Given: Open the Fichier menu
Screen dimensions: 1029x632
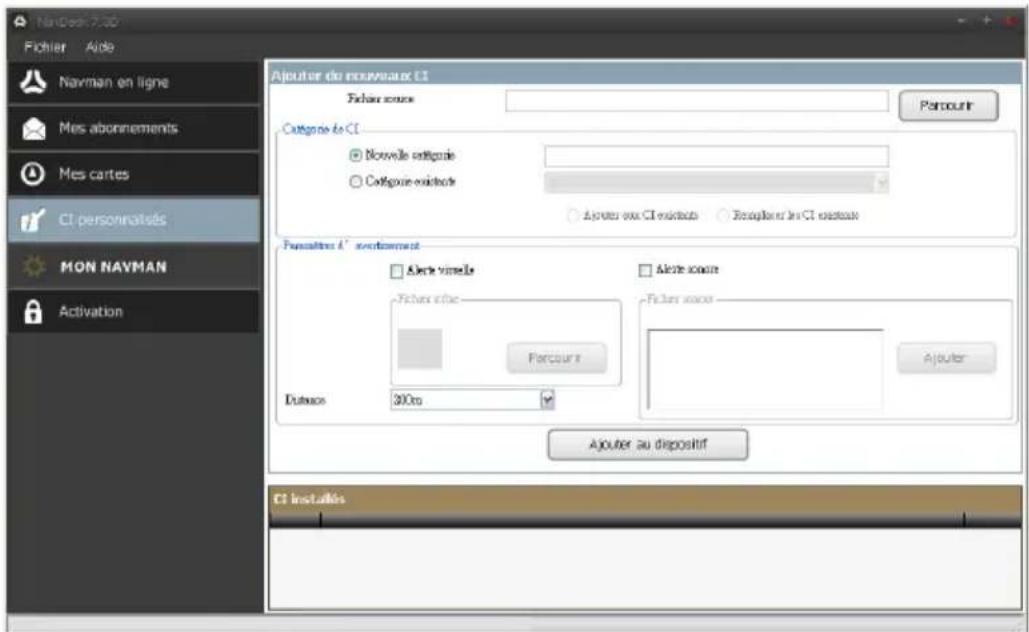Looking at the screenshot, I should pos(45,47).
